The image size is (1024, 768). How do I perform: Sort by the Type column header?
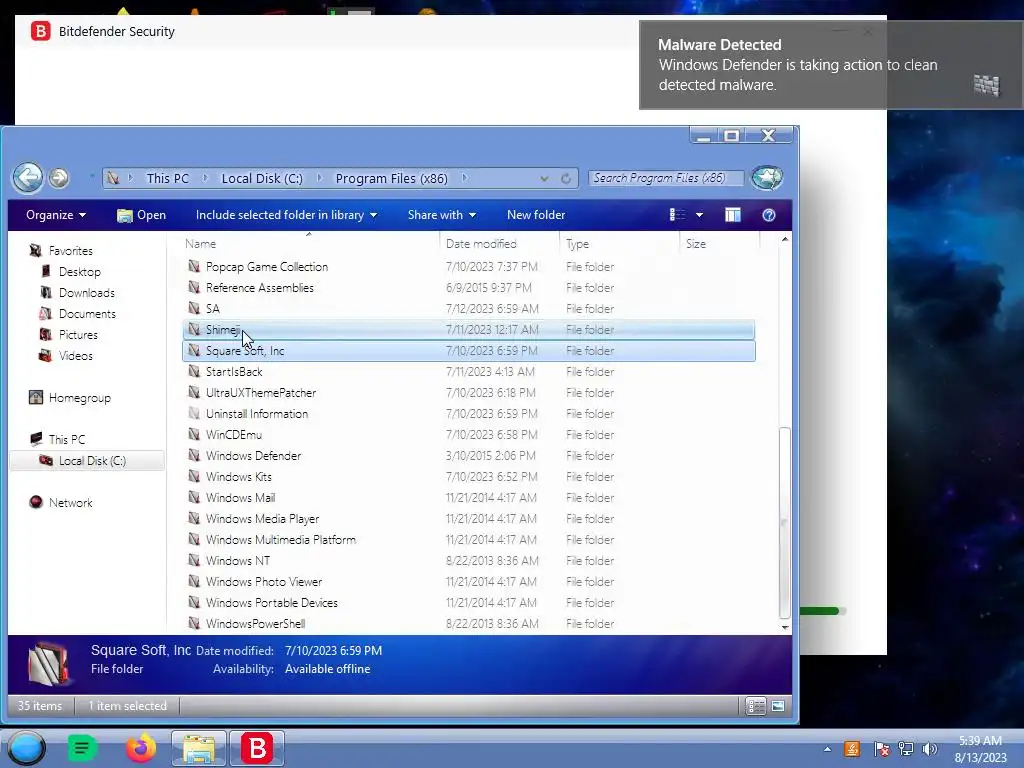(577, 244)
